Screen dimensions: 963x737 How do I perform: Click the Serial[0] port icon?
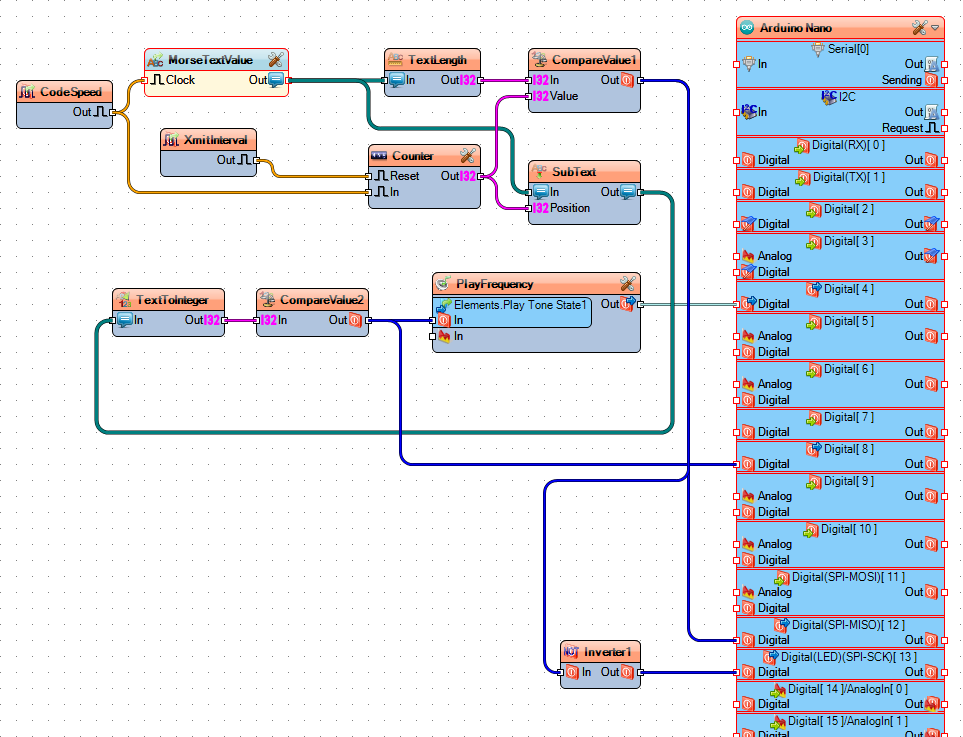click(818, 49)
